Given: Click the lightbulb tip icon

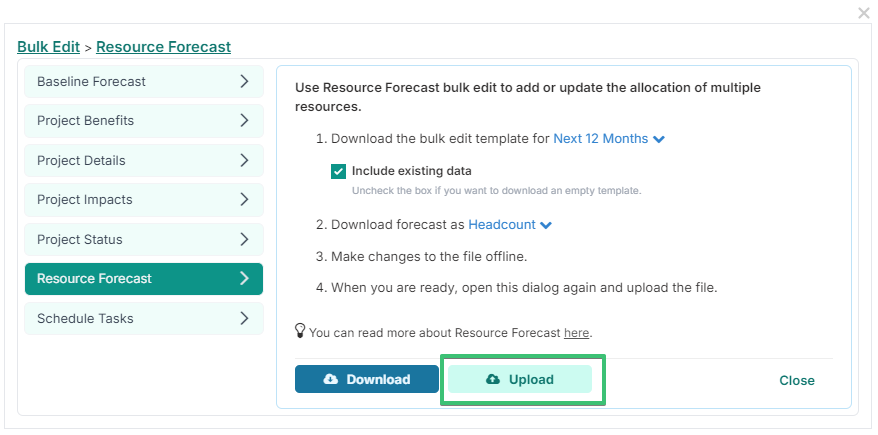Looking at the screenshot, I should tap(300, 330).
